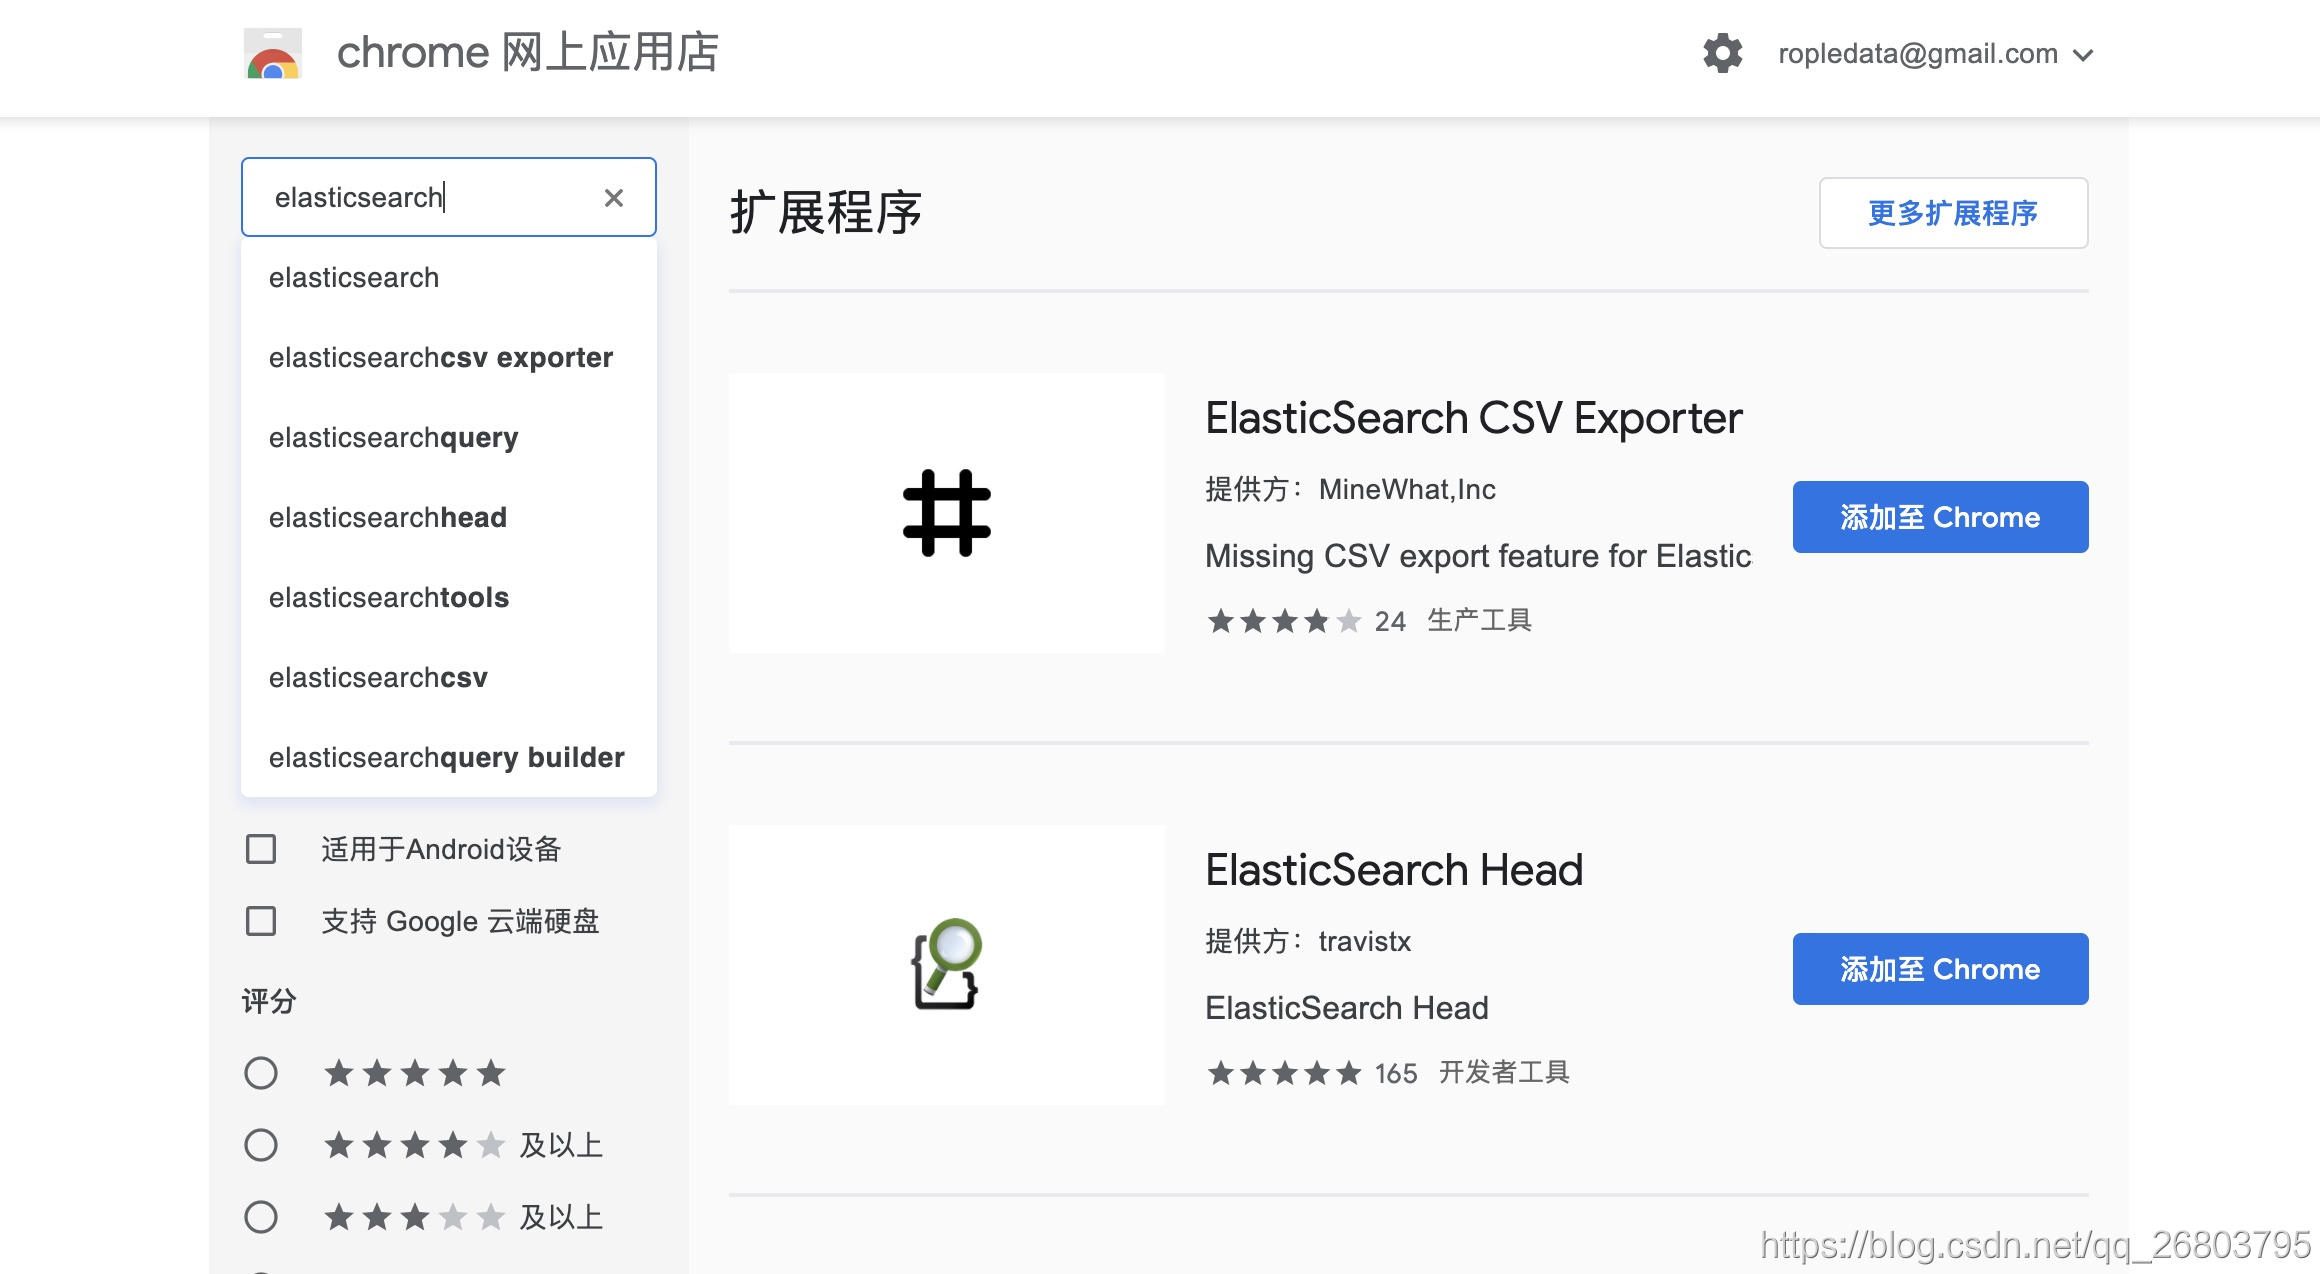Click the 'Missing CSV export feature' description
The image size is (2320, 1274).
coord(1478,556)
